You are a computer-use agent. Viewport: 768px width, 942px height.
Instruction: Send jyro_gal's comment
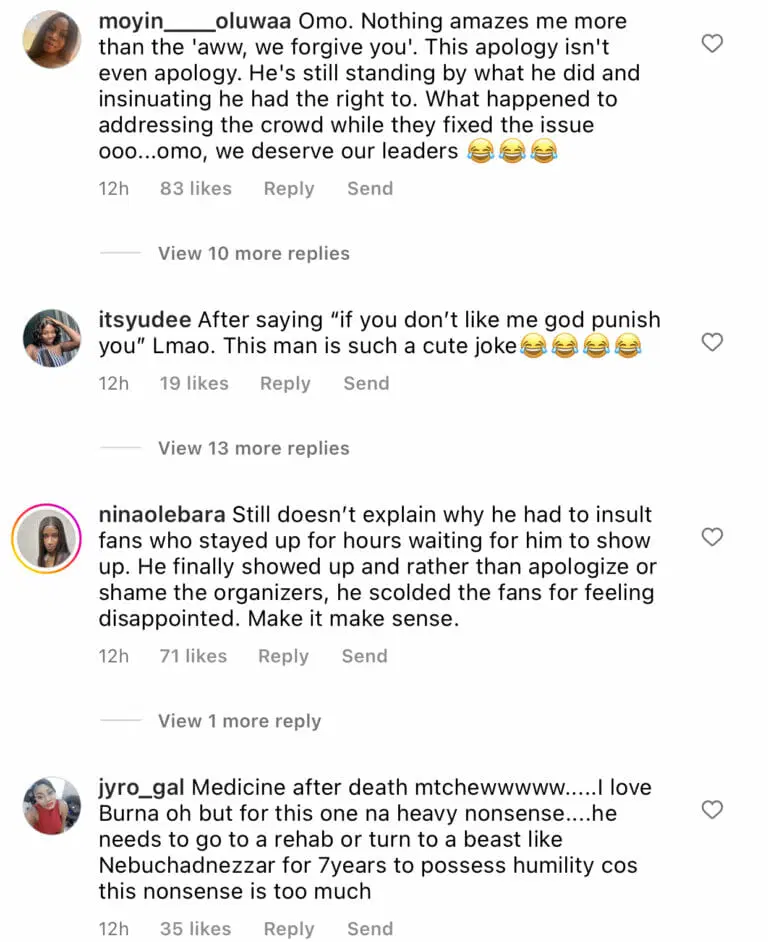coord(370,929)
